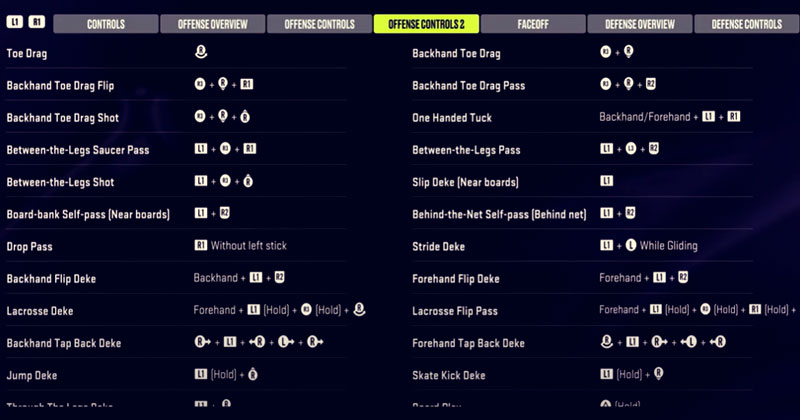
Task: Select the Offense Controls tab
Action: 319,24
